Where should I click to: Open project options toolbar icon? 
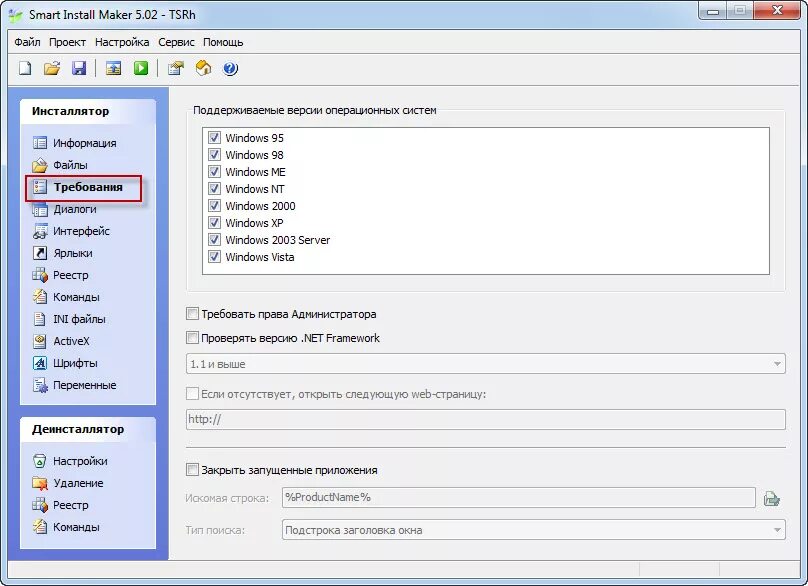pos(176,68)
